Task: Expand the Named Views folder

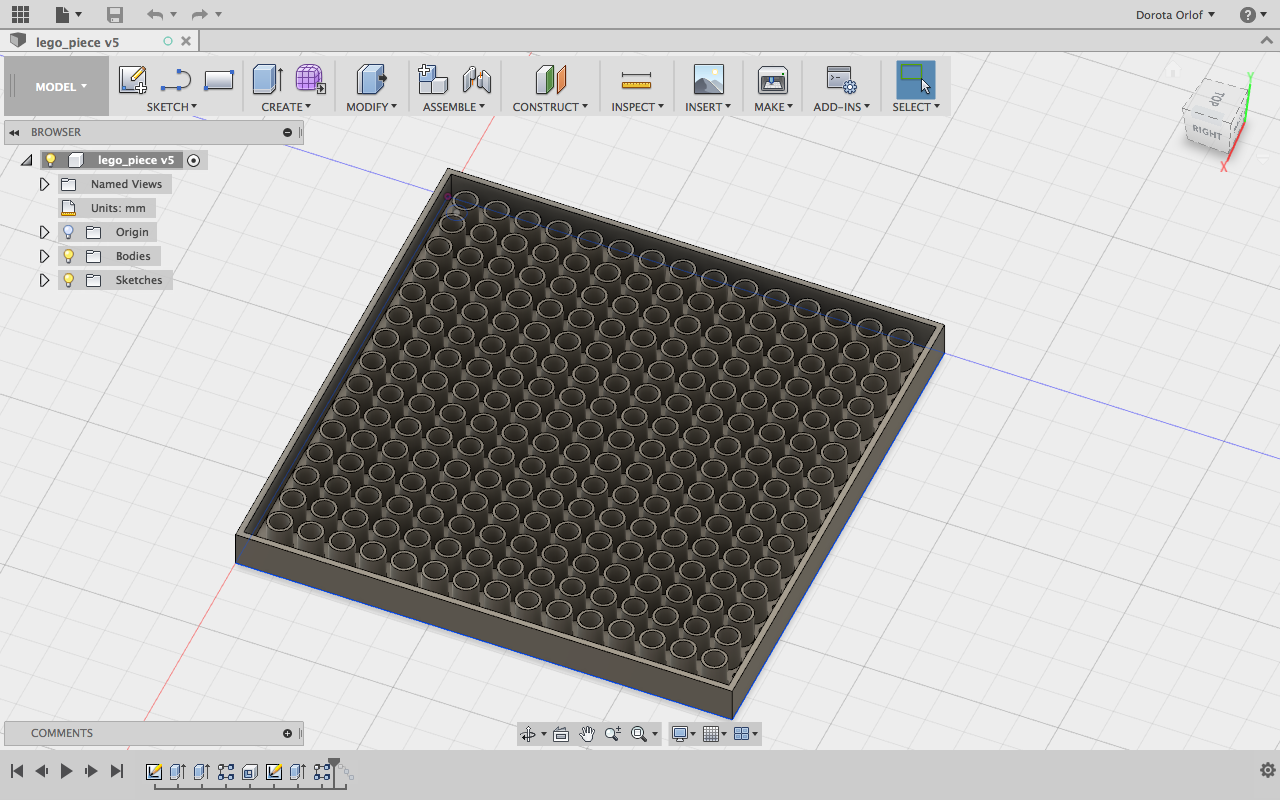Action: [44, 183]
